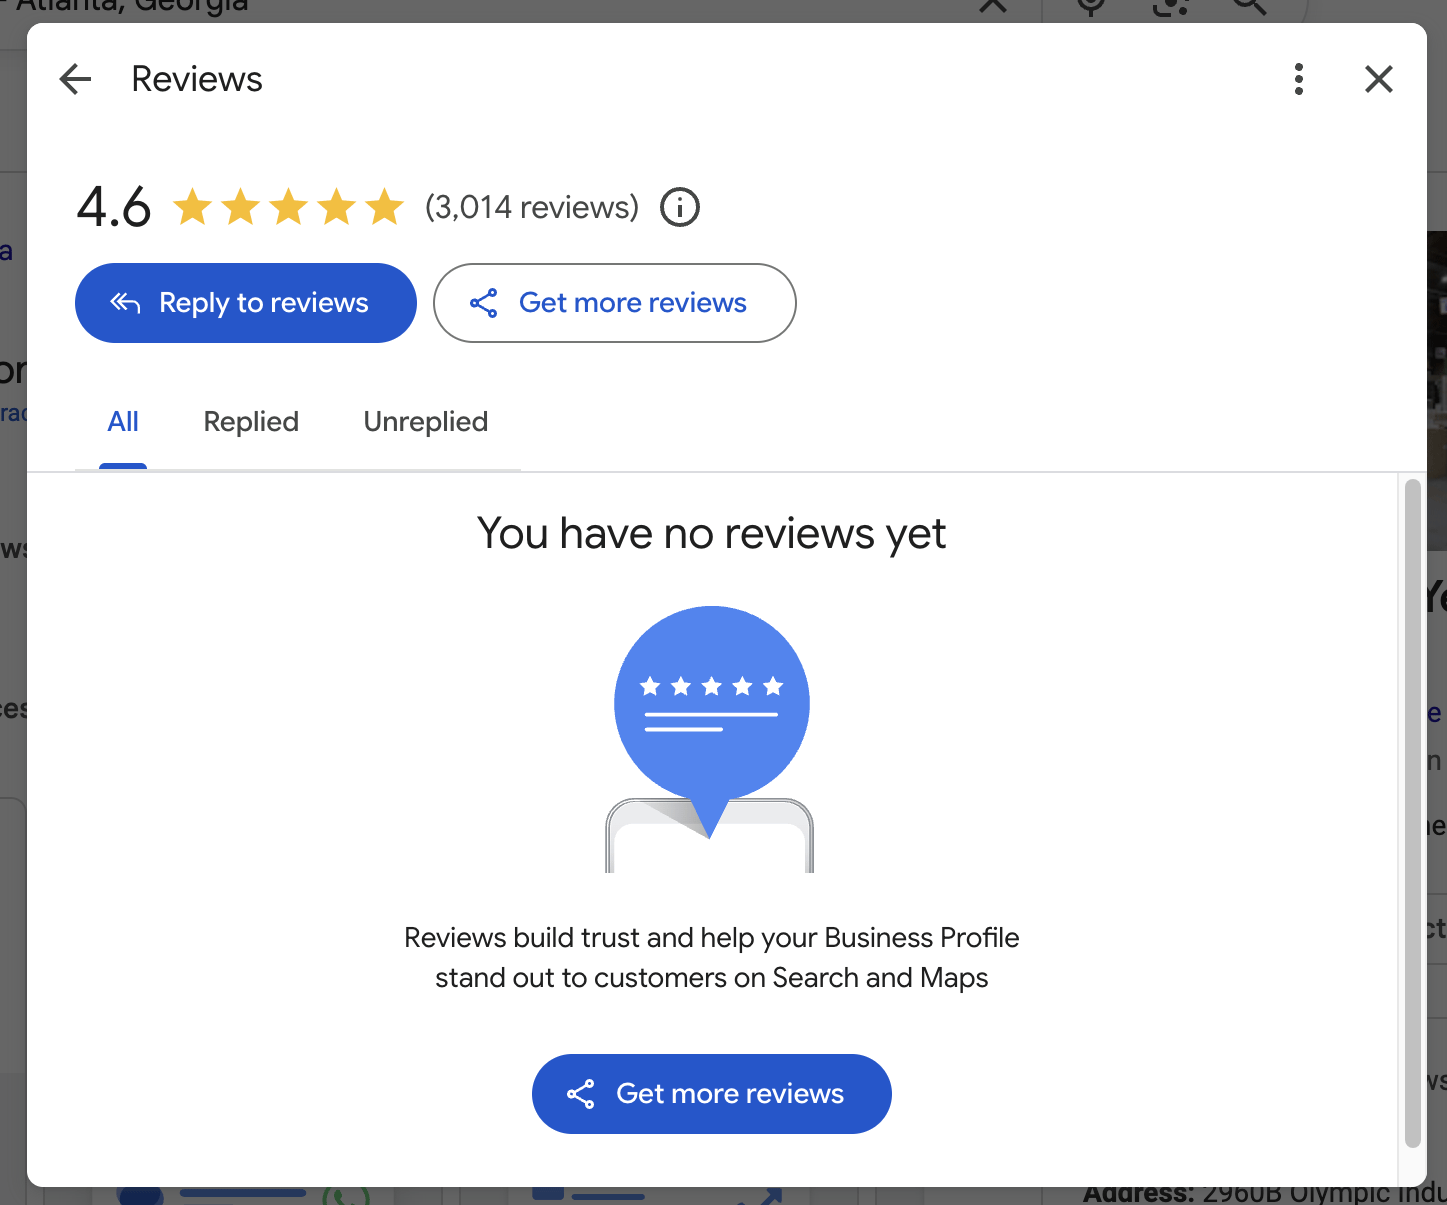Click the outlined Get more reviews button

[615, 303]
